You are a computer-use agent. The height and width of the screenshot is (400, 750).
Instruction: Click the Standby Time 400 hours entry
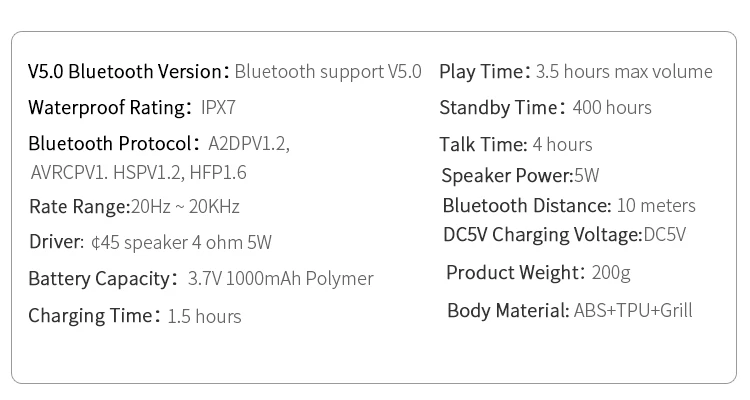pos(545,107)
